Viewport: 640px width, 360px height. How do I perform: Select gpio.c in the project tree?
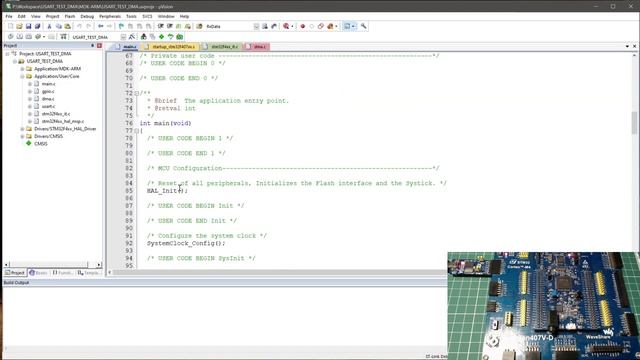click(x=48, y=91)
